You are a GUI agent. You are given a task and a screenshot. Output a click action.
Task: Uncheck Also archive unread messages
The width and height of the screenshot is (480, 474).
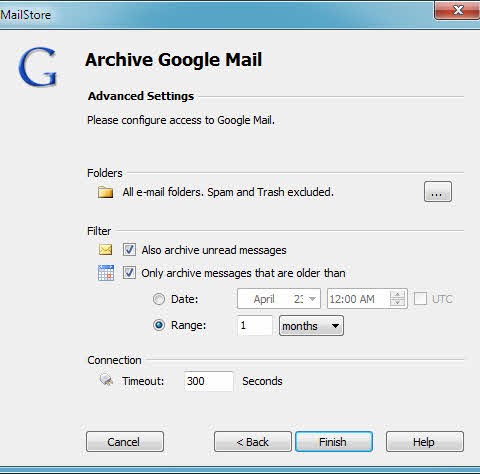pos(129,250)
